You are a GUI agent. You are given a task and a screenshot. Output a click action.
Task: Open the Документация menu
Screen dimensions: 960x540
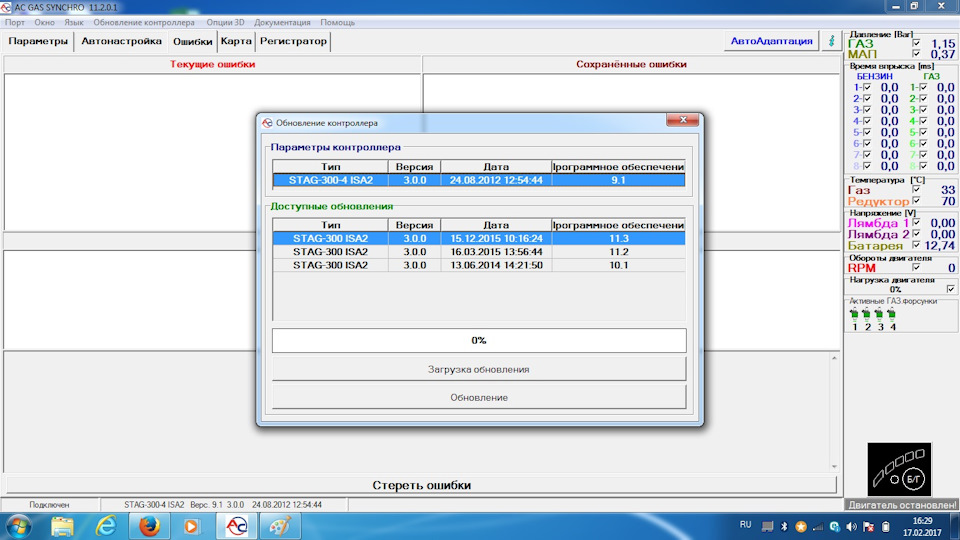click(282, 23)
